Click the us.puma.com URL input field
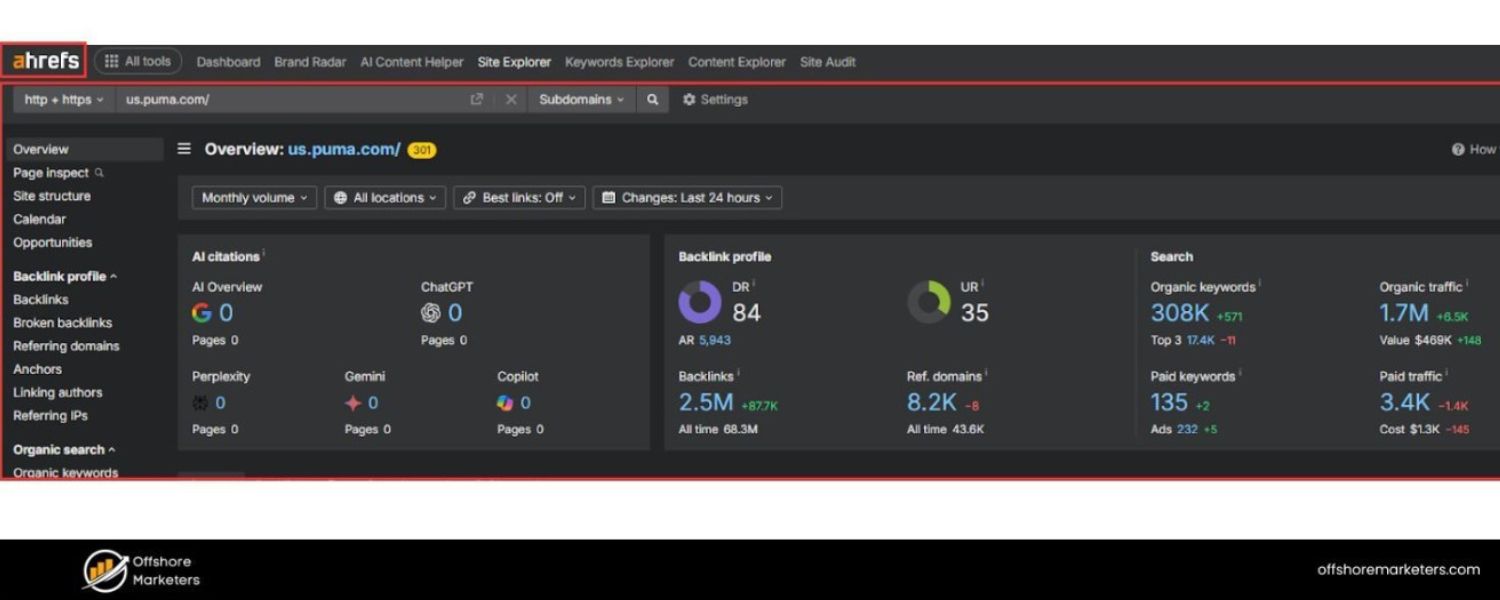Screen dimensions: 1500x600 [x=290, y=100]
